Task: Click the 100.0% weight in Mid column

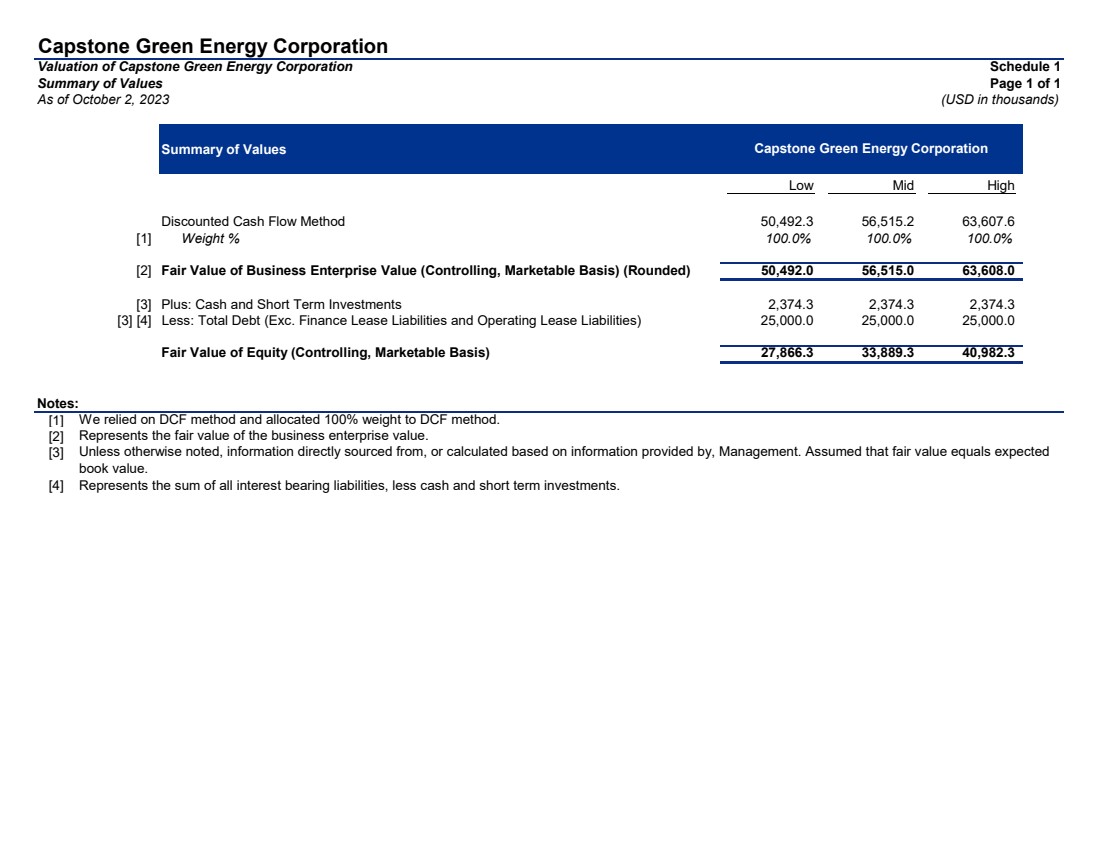Action: (x=889, y=239)
